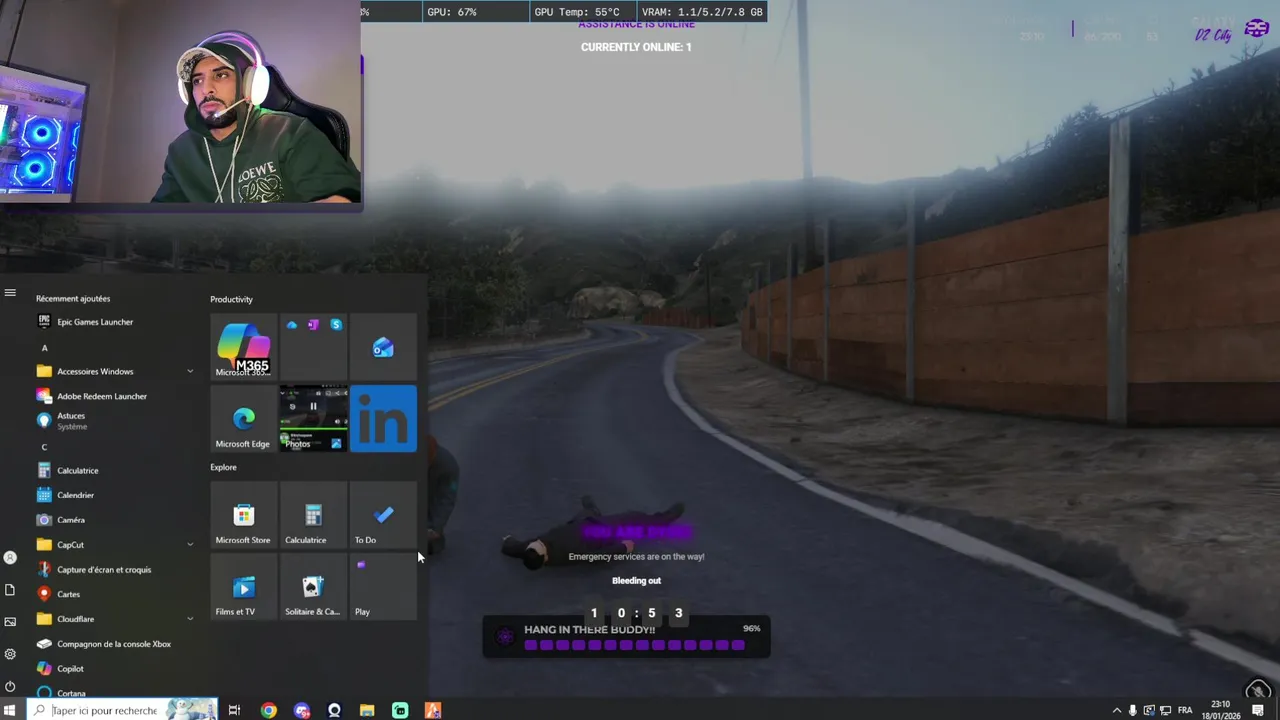The image size is (1280, 720).
Task: Open the Photos live tile
Action: point(313,418)
